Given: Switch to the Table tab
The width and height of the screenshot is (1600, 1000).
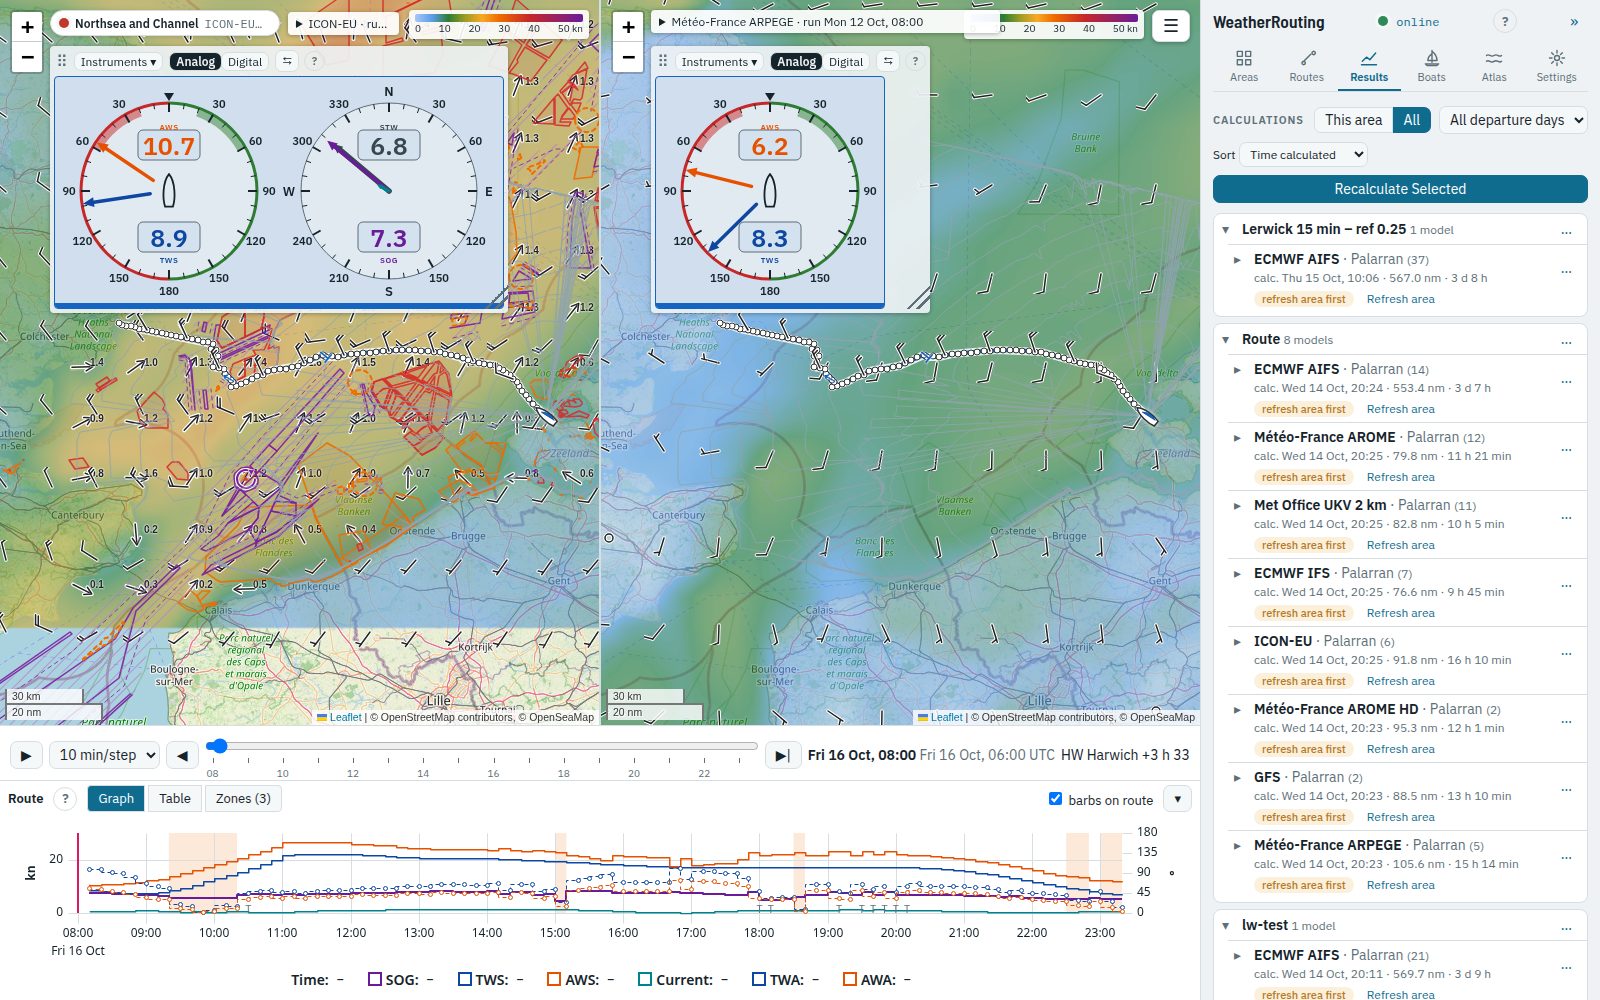Looking at the screenshot, I should point(174,798).
